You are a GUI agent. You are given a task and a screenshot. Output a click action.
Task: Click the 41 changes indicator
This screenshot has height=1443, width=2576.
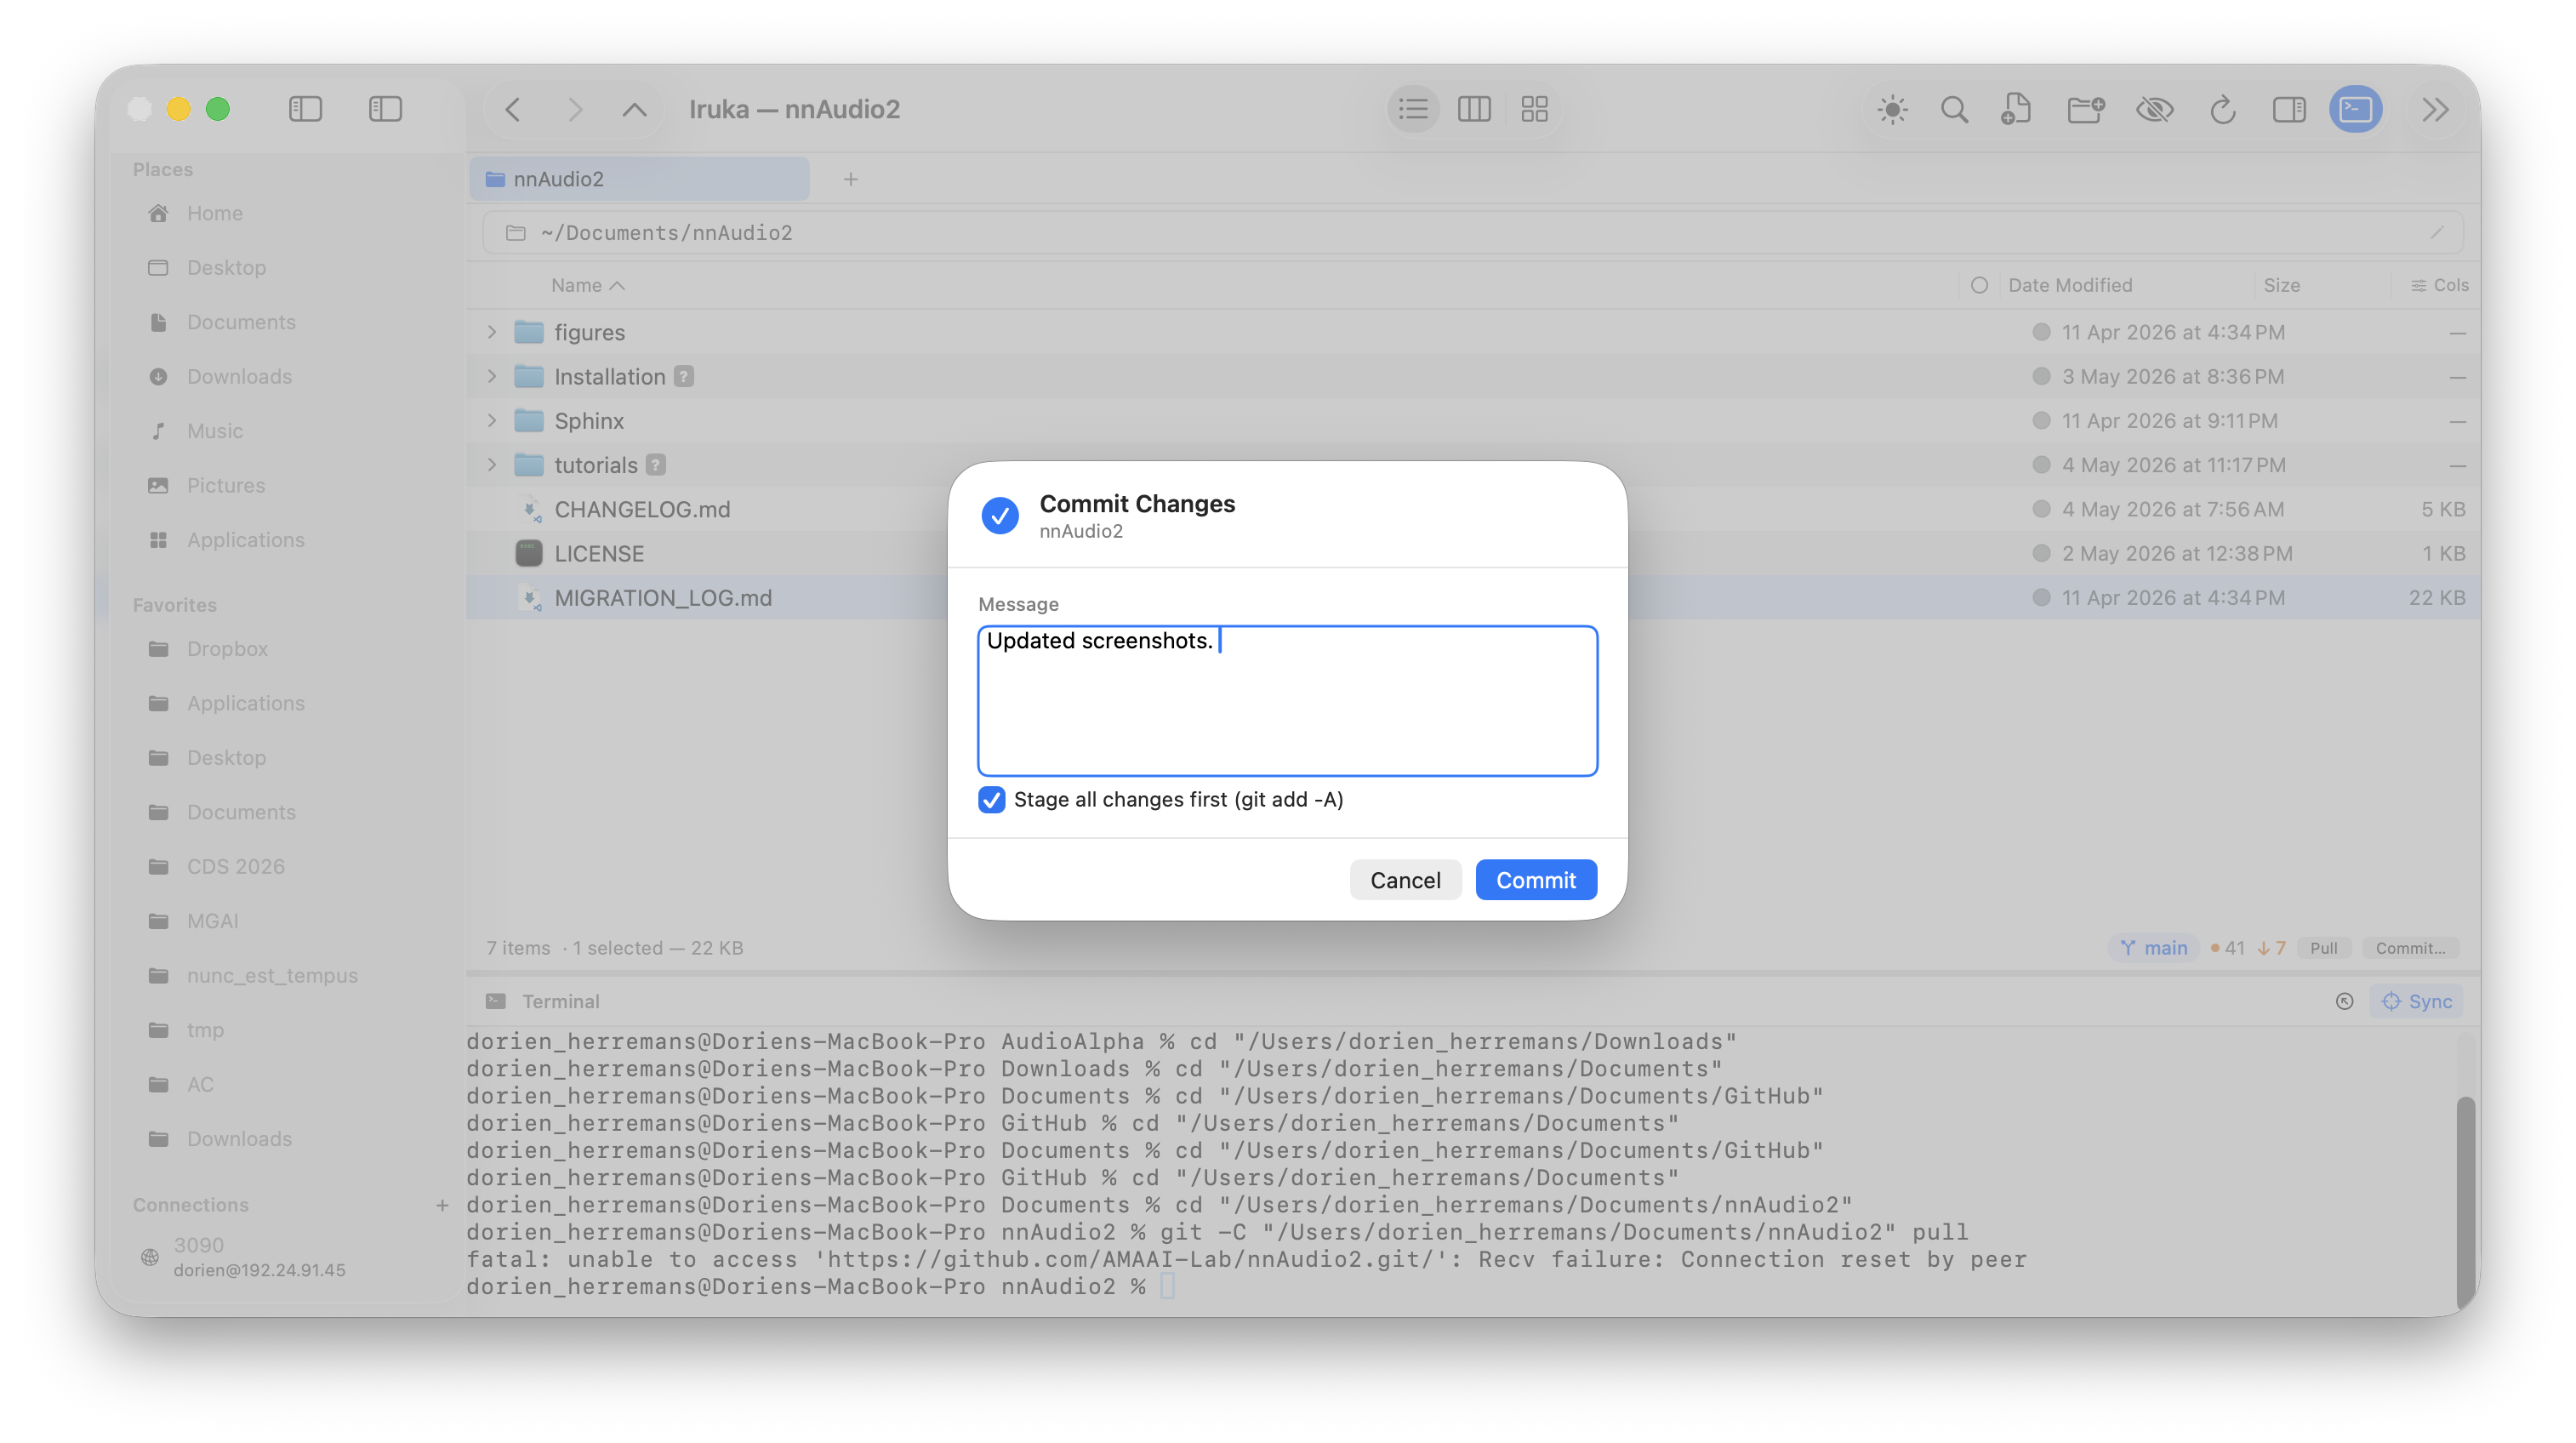[2227, 947]
